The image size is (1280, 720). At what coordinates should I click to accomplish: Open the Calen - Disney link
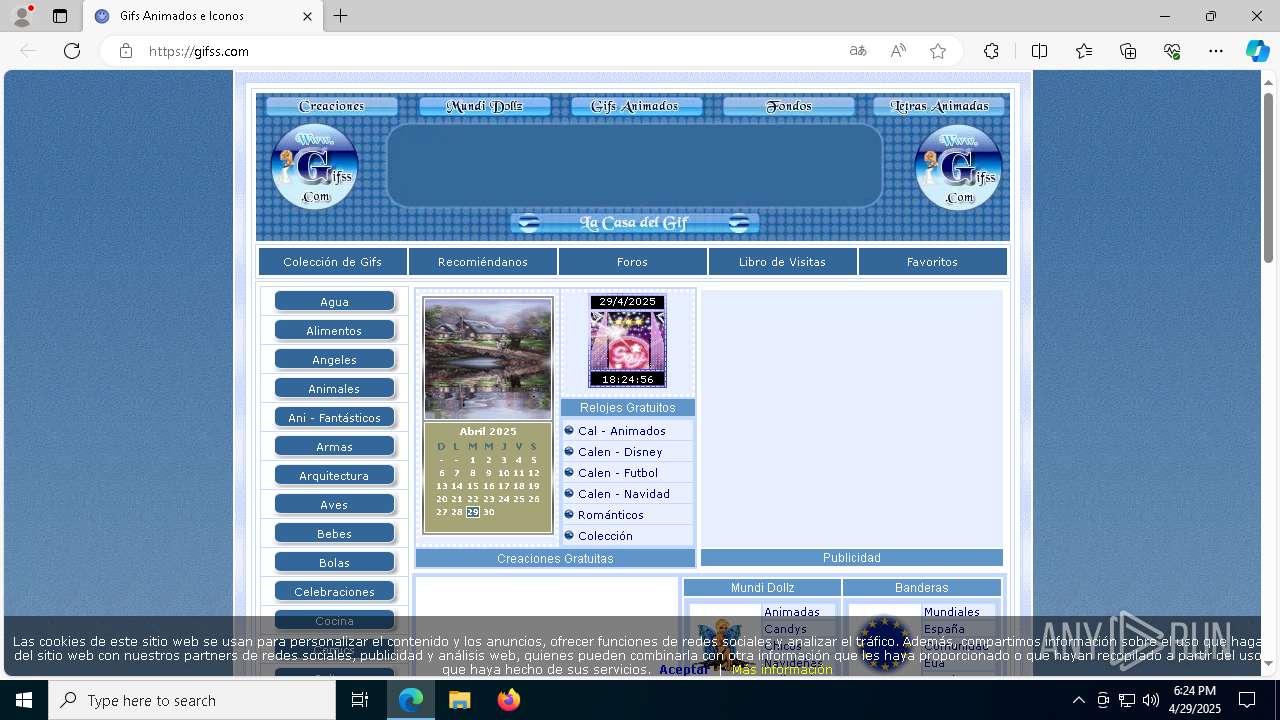pyautogui.click(x=620, y=452)
